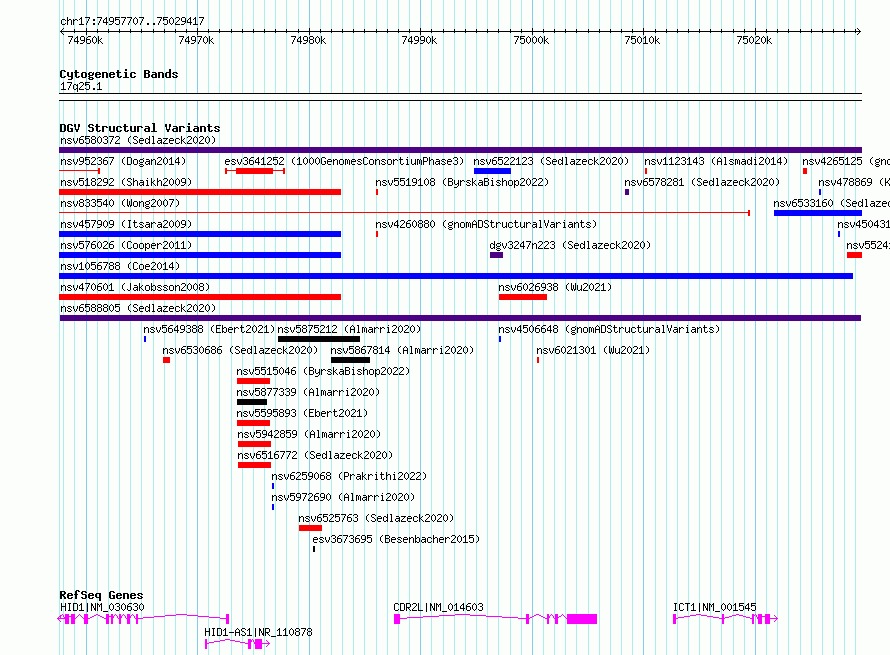The height and width of the screenshot is (655, 890).
Task: Open nsv576026 (Cooper2011) variant label
Action: click(126, 245)
